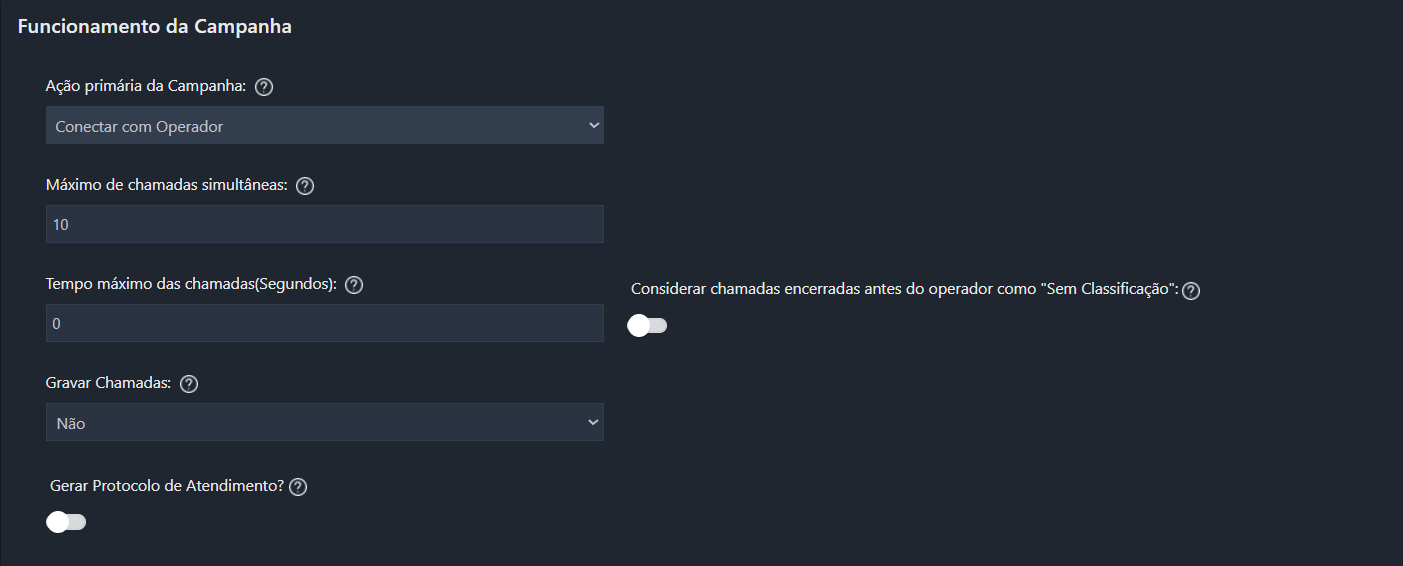This screenshot has height=566, width=1403.
Task: Click the Tempo máximo das chamadas input
Action: (x=324, y=324)
